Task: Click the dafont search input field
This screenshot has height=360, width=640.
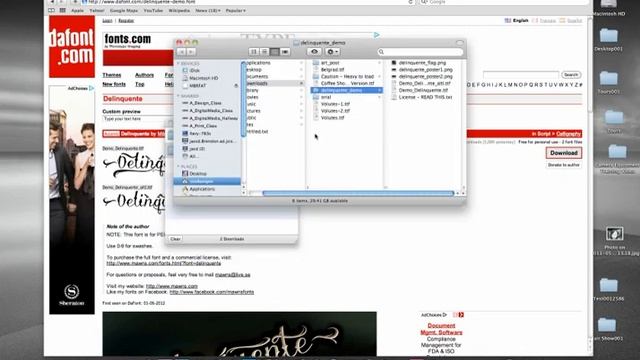Action: (521, 75)
